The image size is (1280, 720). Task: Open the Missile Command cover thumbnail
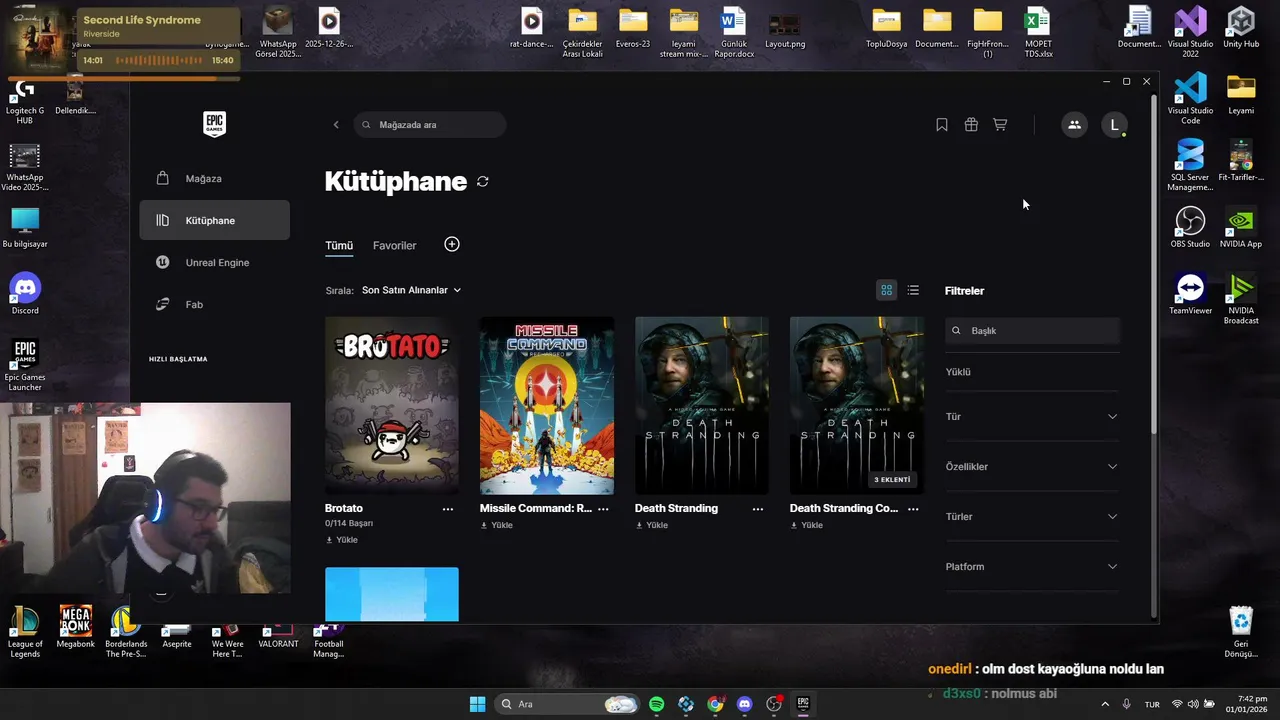547,405
